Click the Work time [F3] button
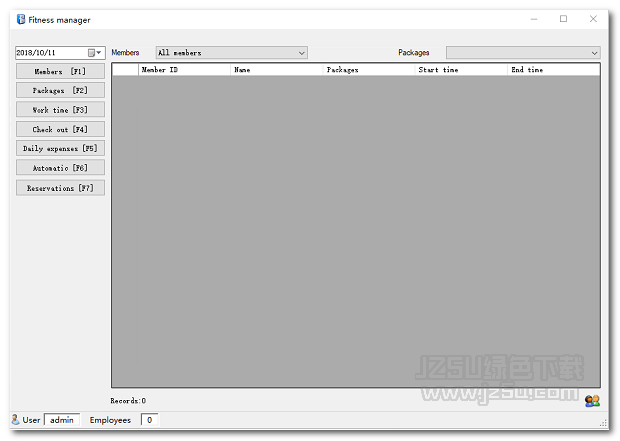 [60, 110]
